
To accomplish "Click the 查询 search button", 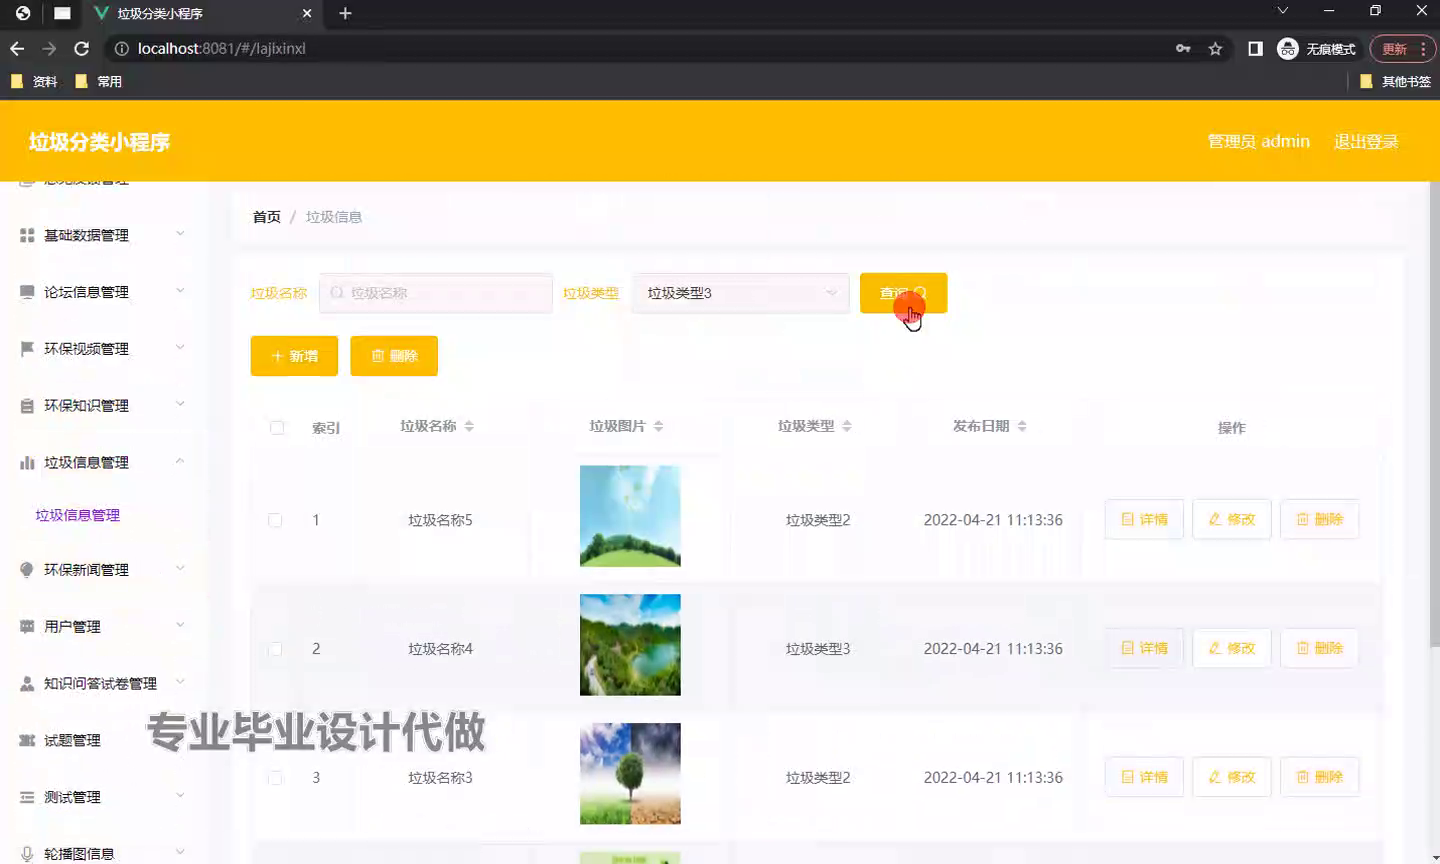I will pos(903,293).
